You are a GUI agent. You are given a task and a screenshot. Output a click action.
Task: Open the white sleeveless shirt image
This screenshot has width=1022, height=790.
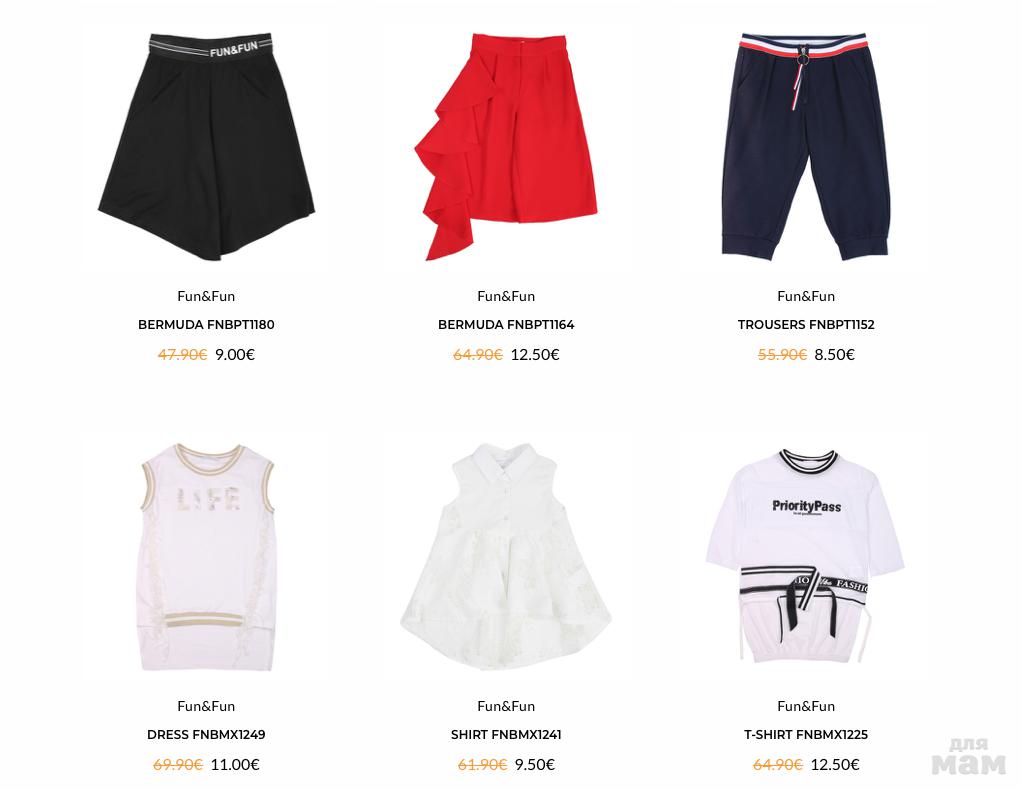tap(506, 557)
